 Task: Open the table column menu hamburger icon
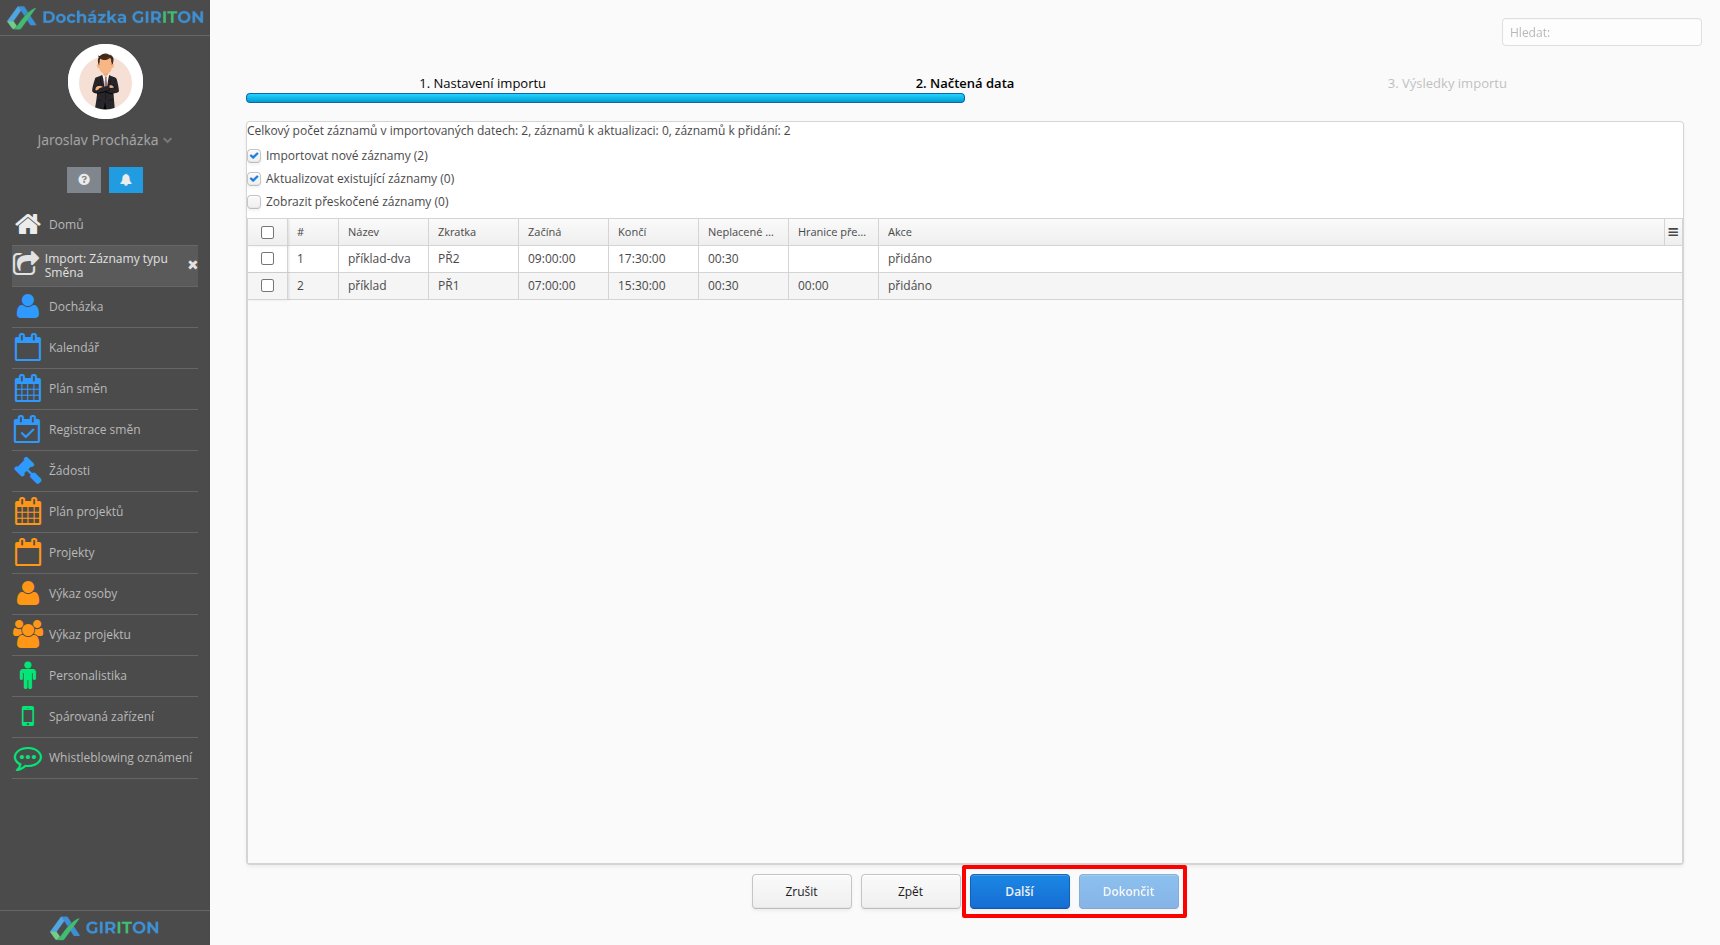coord(1673,232)
